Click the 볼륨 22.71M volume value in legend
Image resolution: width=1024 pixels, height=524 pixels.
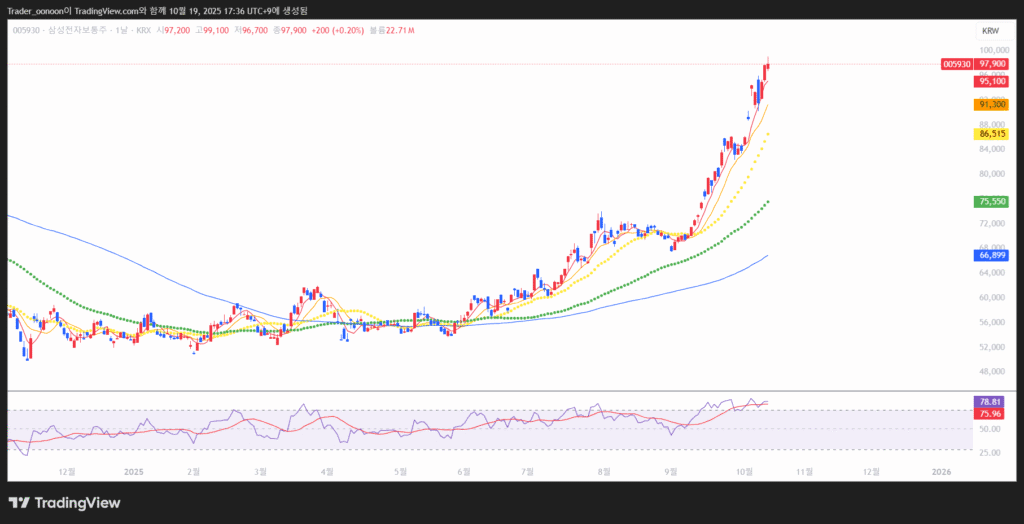click(x=392, y=31)
